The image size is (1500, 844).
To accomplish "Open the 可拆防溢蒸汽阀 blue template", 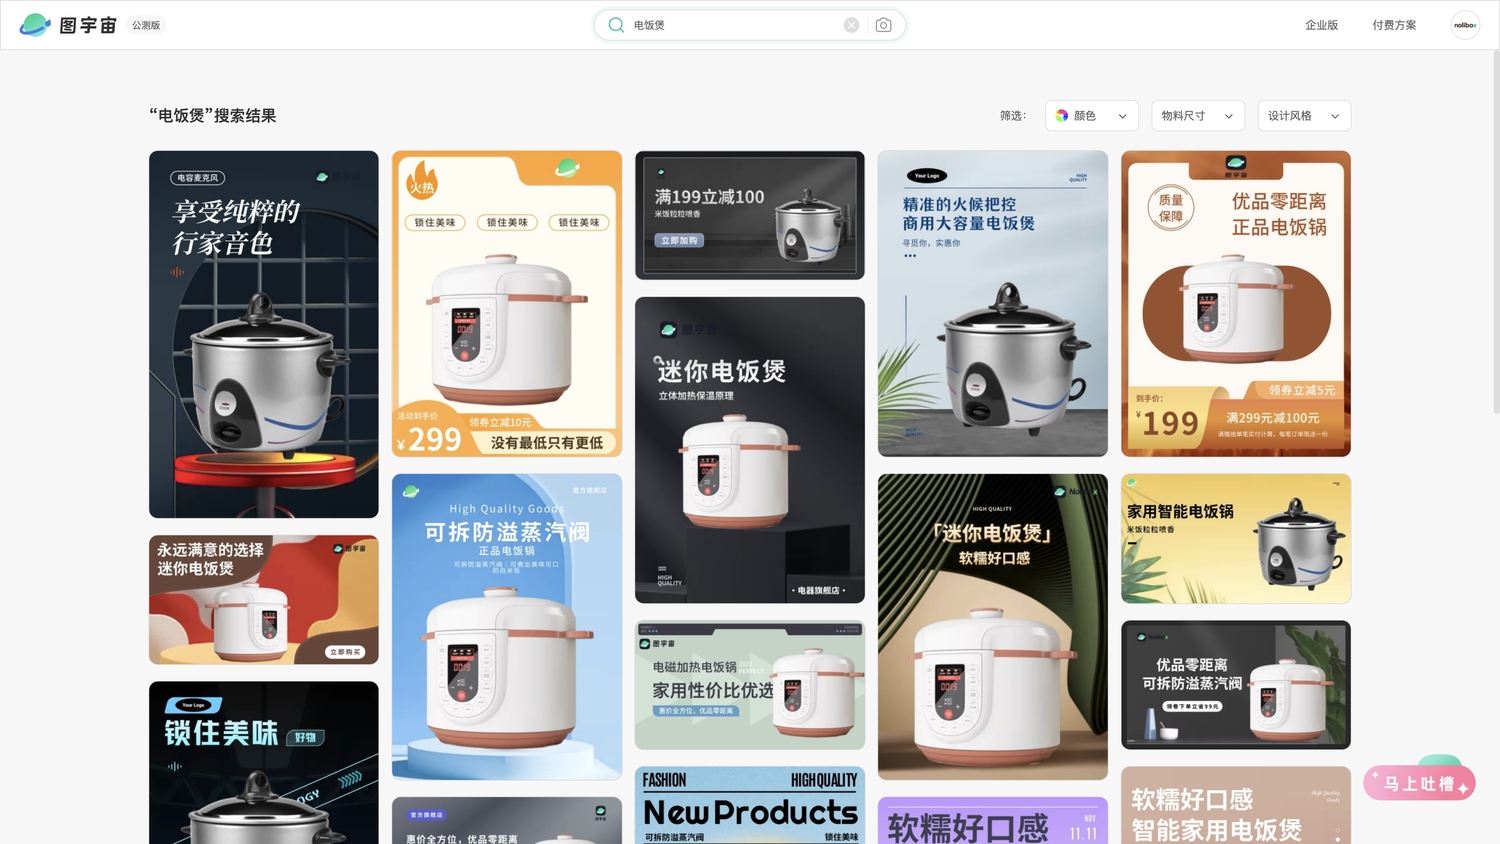I will pyautogui.click(x=507, y=627).
